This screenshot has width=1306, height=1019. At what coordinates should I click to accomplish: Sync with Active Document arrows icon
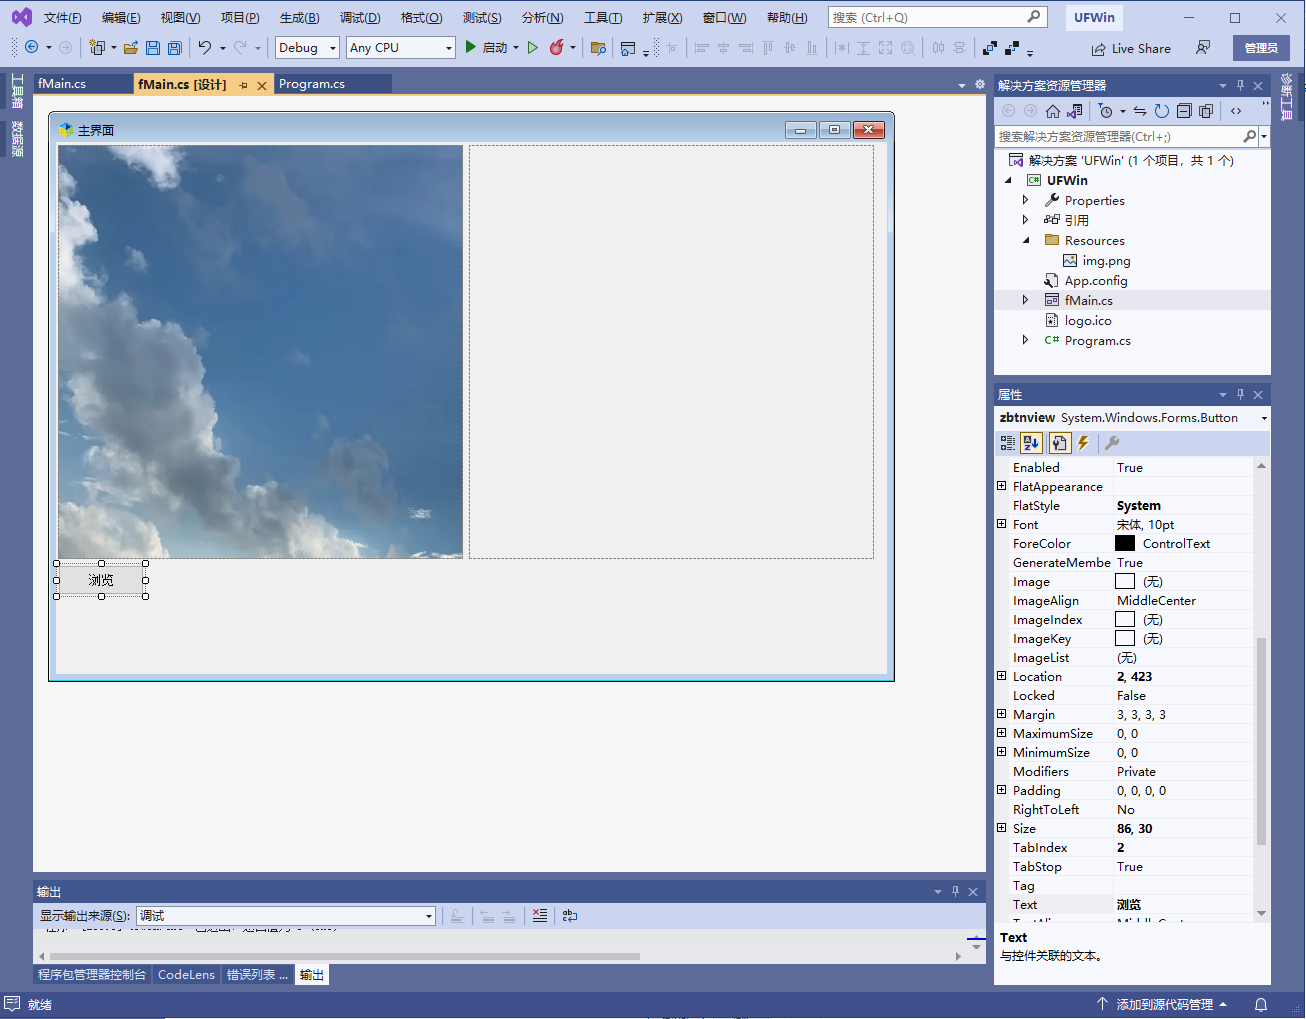click(x=1140, y=111)
